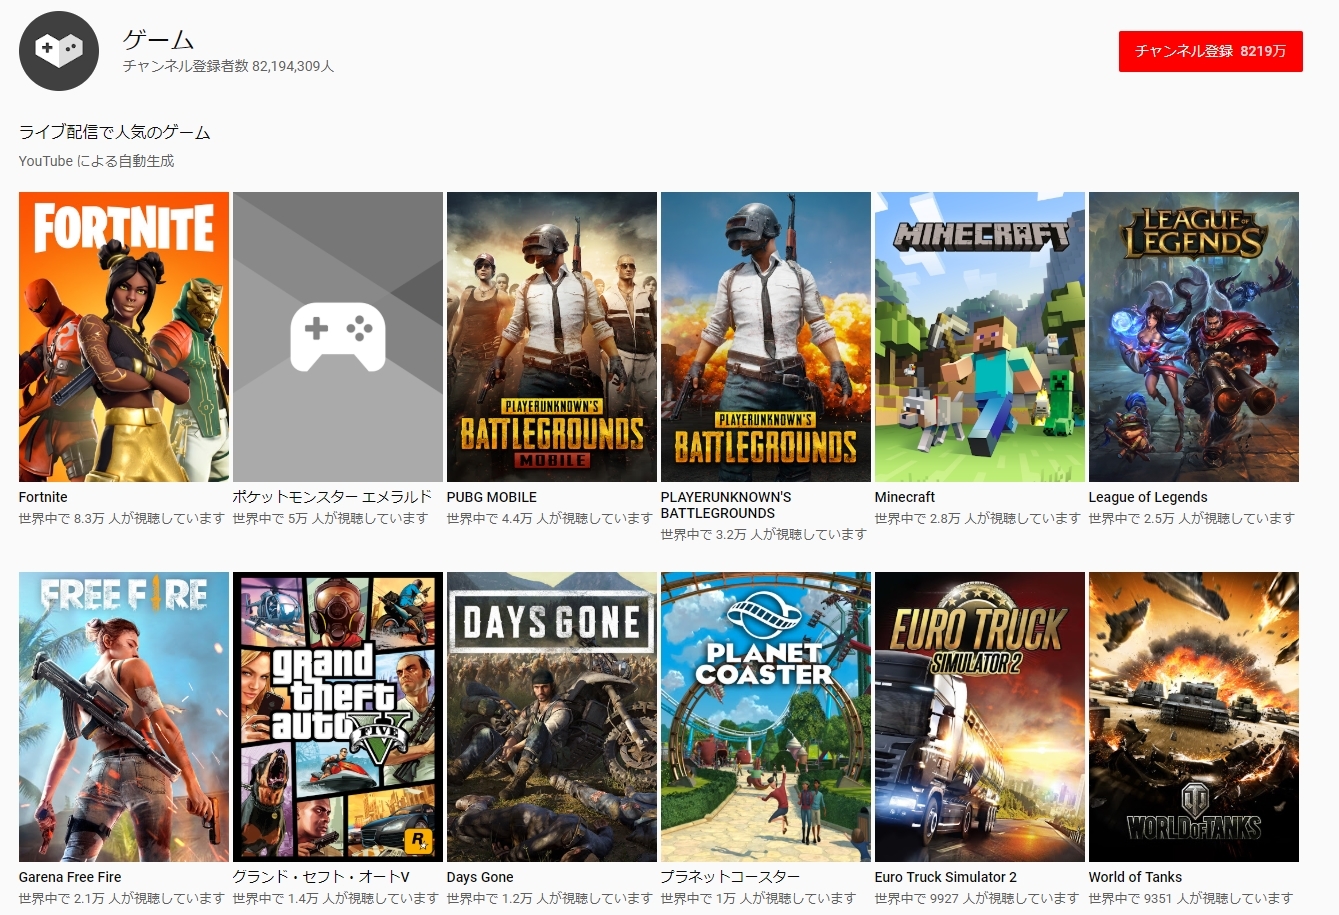
Task: Click the 1.4万 viewers text
Action: point(335,898)
